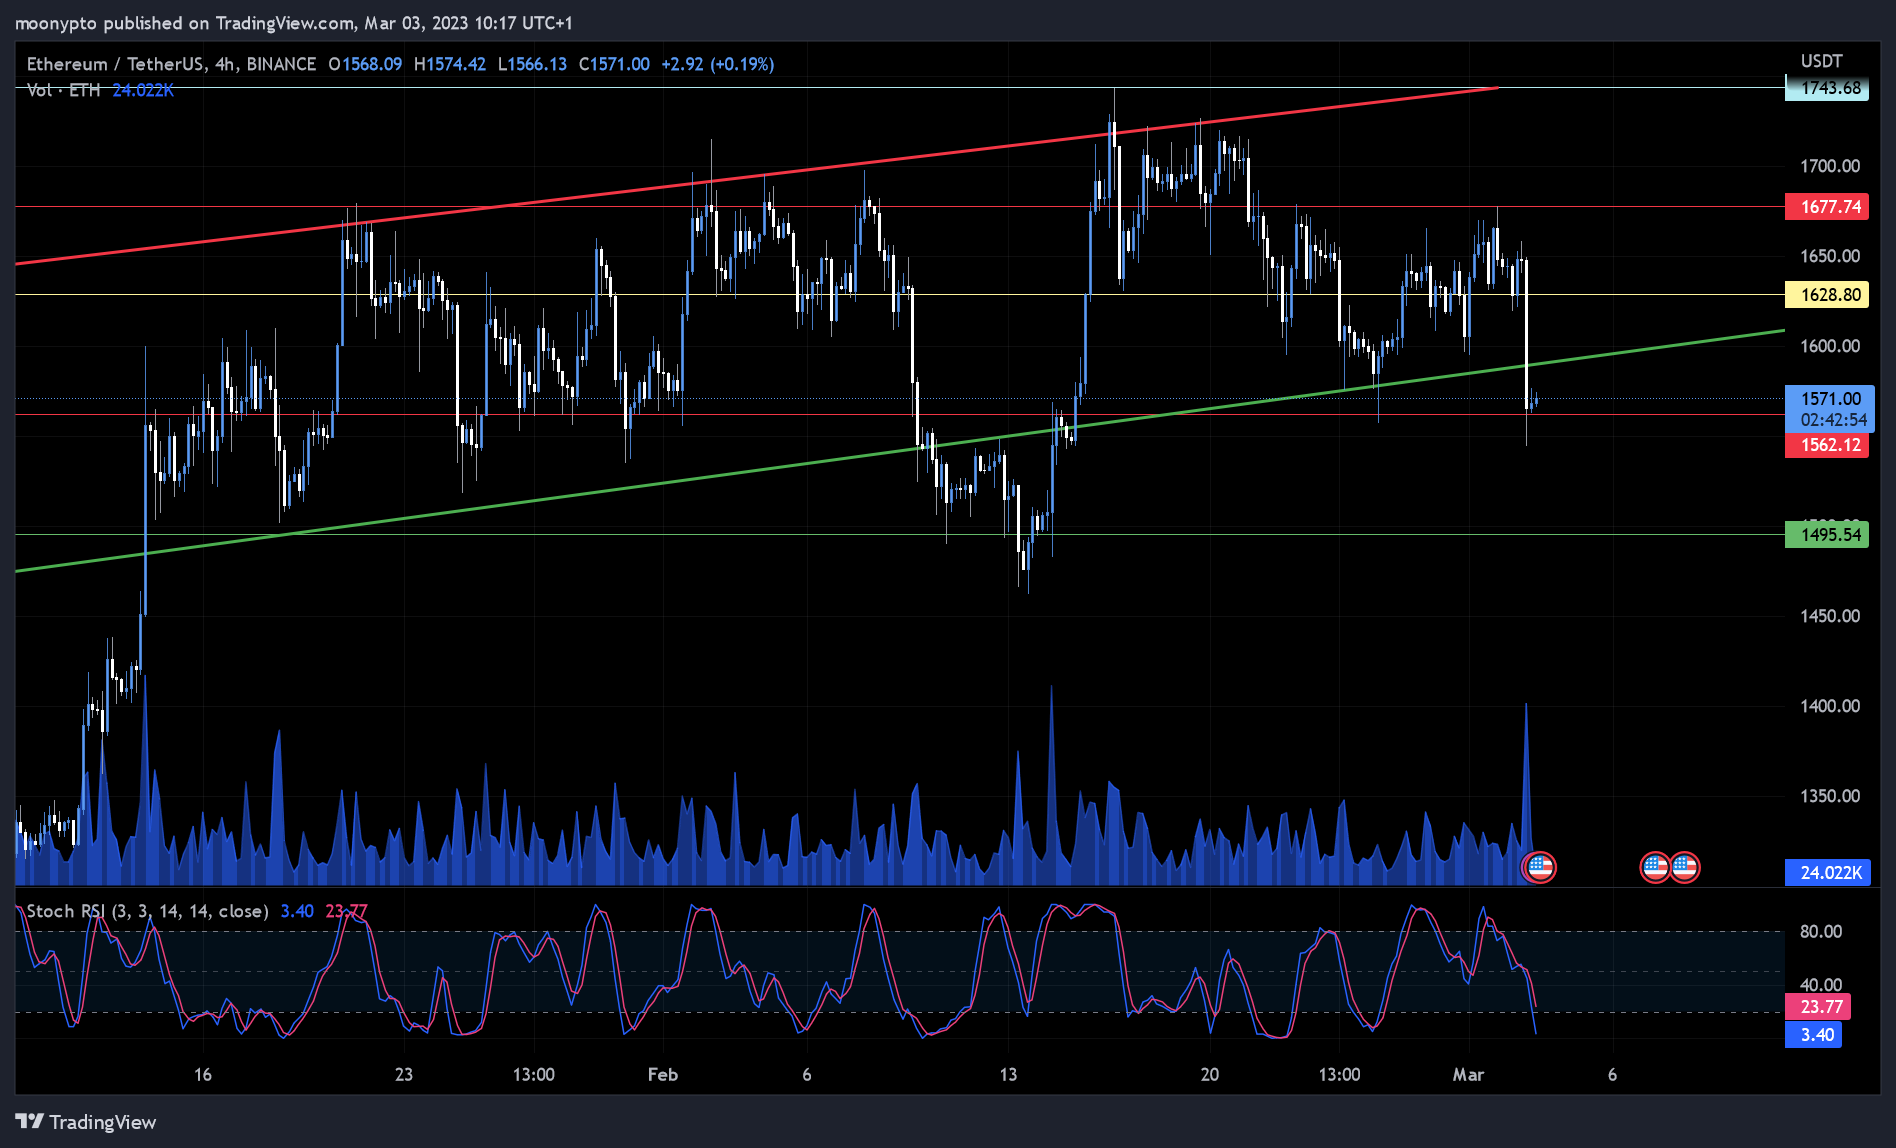Click the 1350.00 axis price tick

tap(1830, 796)
